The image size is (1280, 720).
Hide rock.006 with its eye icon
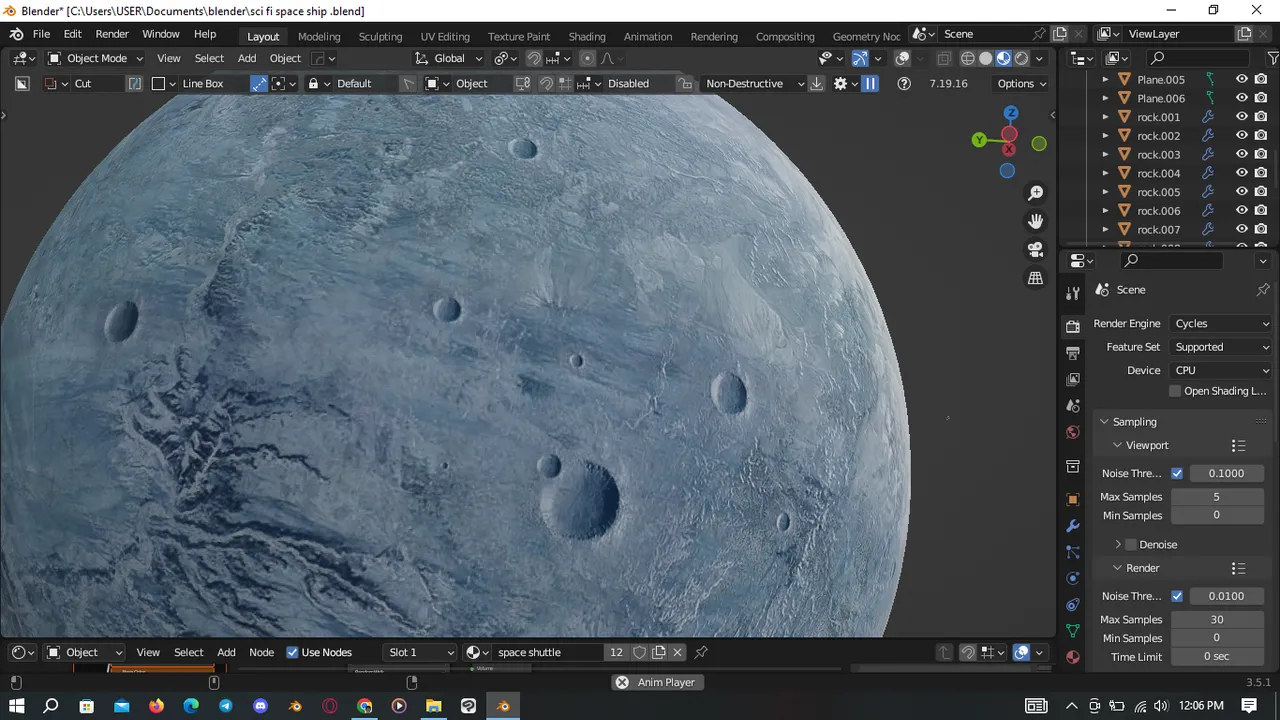click(x=1242, y=211)
